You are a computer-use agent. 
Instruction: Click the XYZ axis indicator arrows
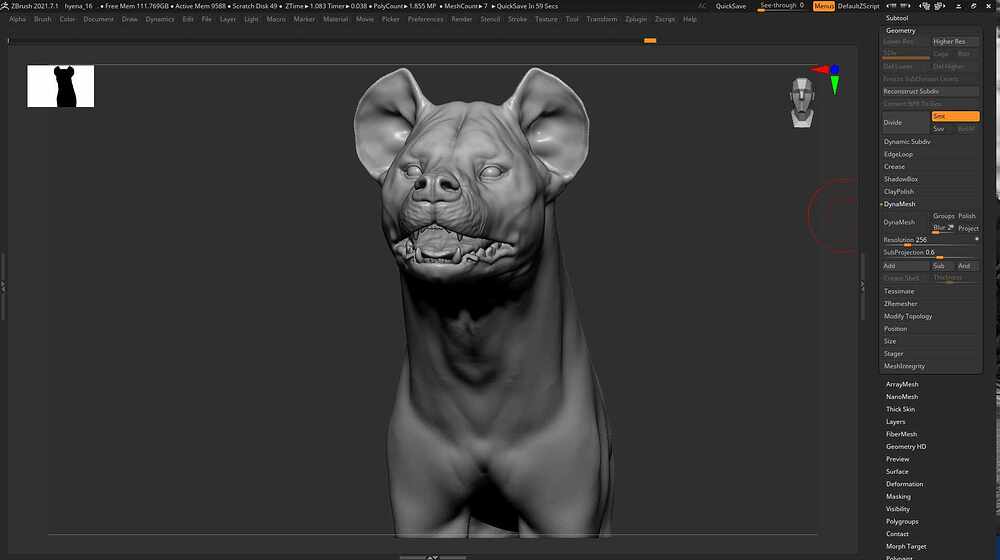(828, 78)
